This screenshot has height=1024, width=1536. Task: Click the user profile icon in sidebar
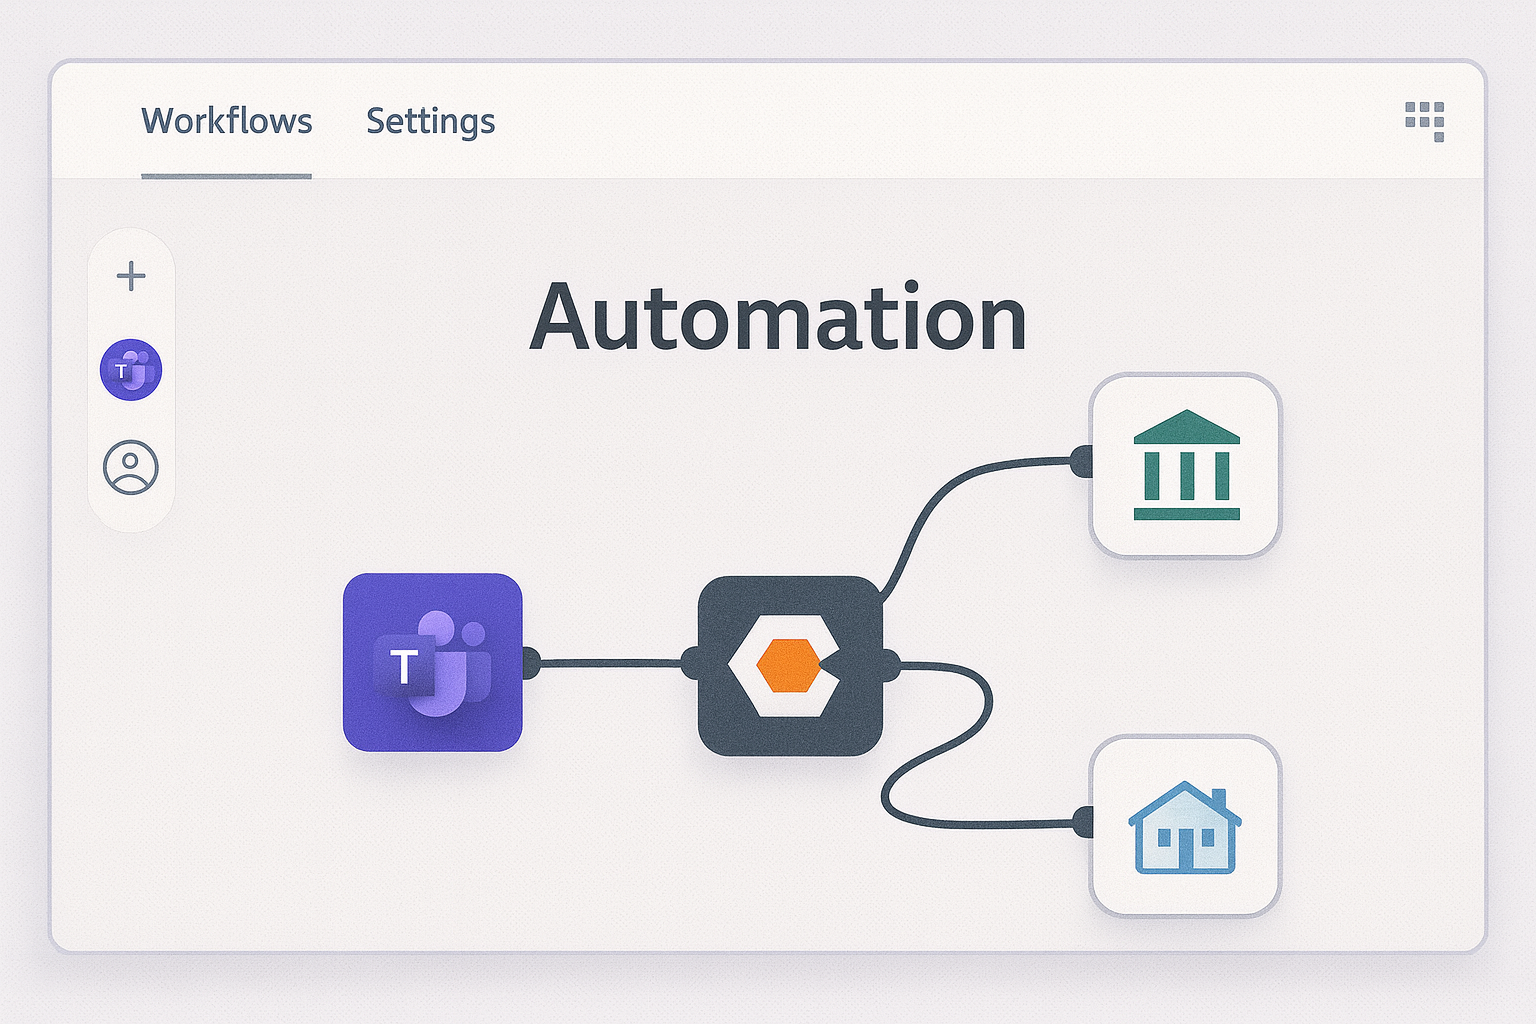(130, 465)
